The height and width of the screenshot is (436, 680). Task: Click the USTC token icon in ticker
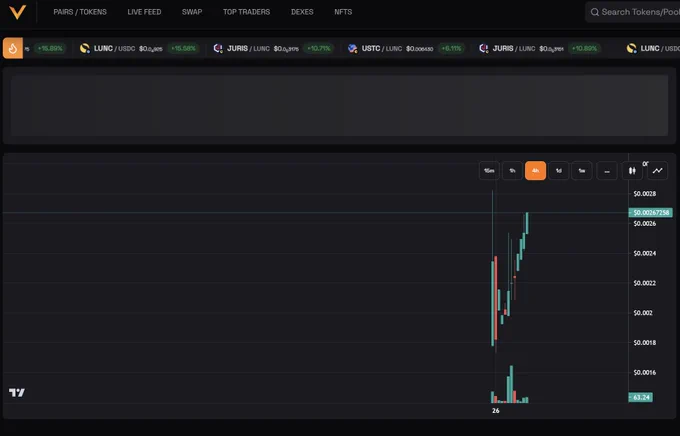353,48
